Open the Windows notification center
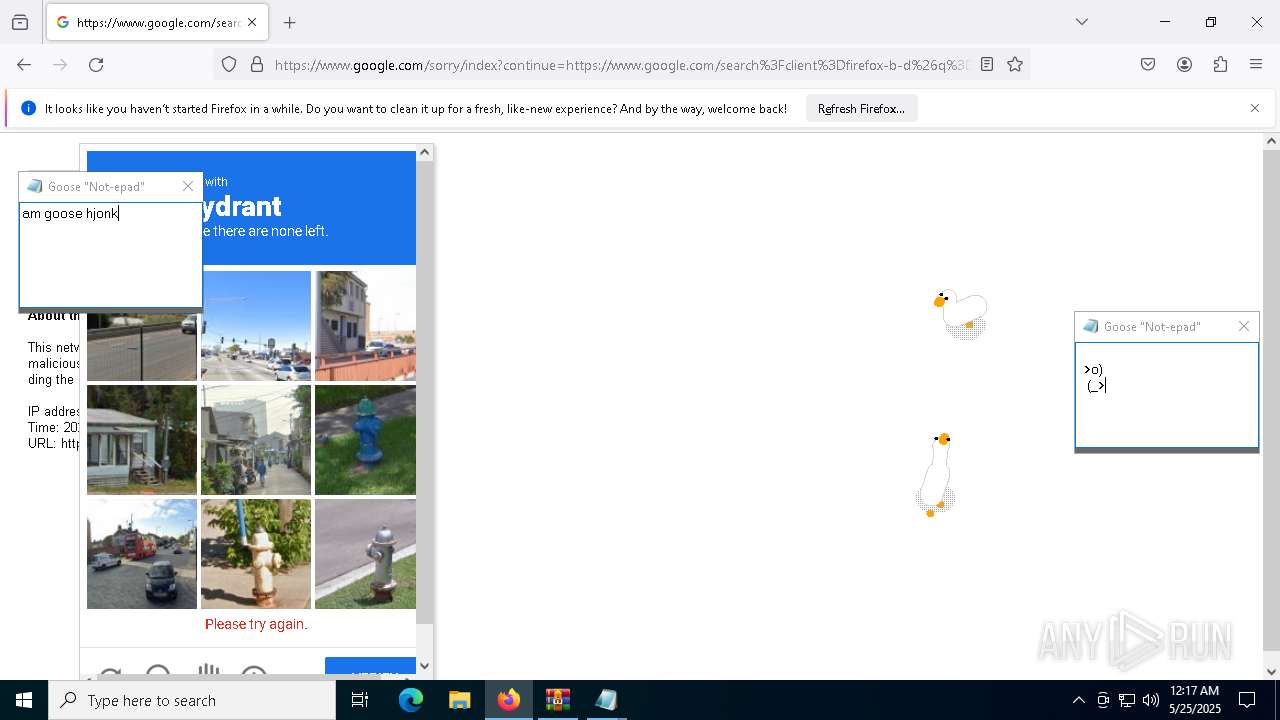 click(x=1248, y=700)
